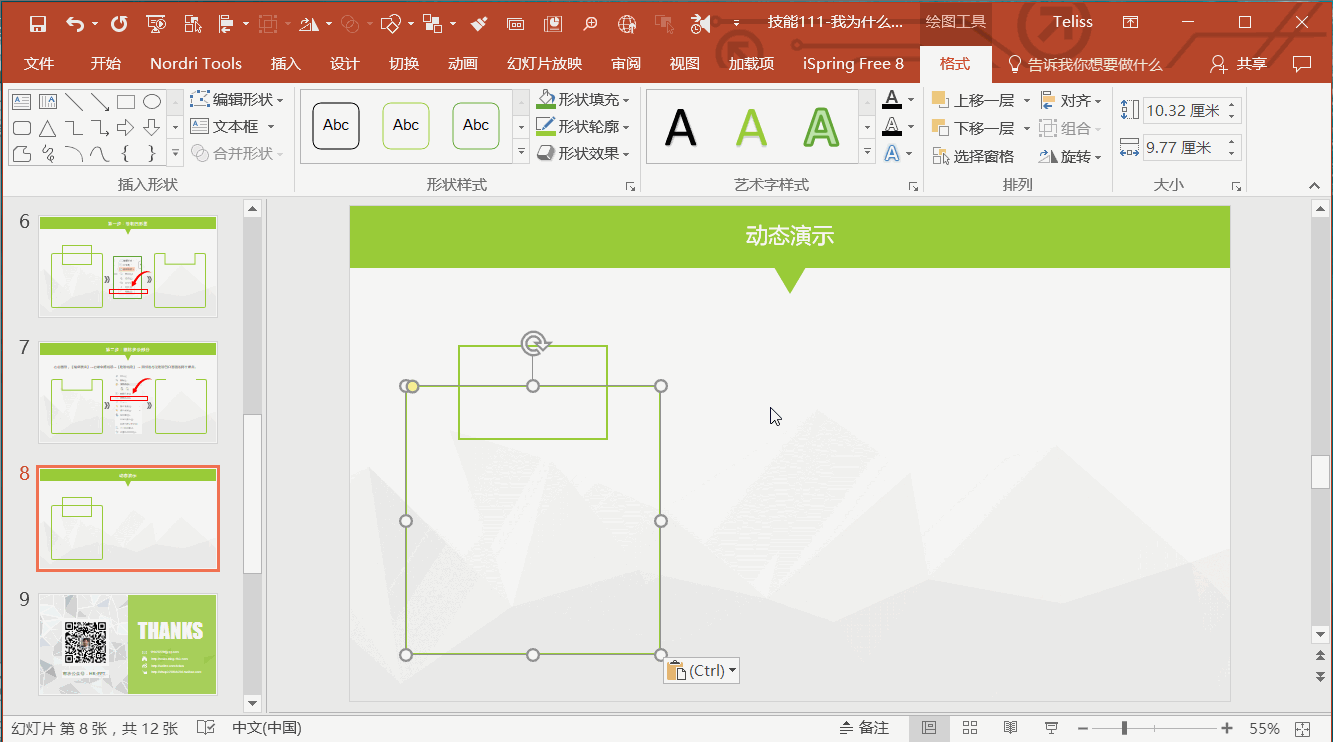Click the Teliss account name
1333x742 pixels.
tap(1073, 22)
